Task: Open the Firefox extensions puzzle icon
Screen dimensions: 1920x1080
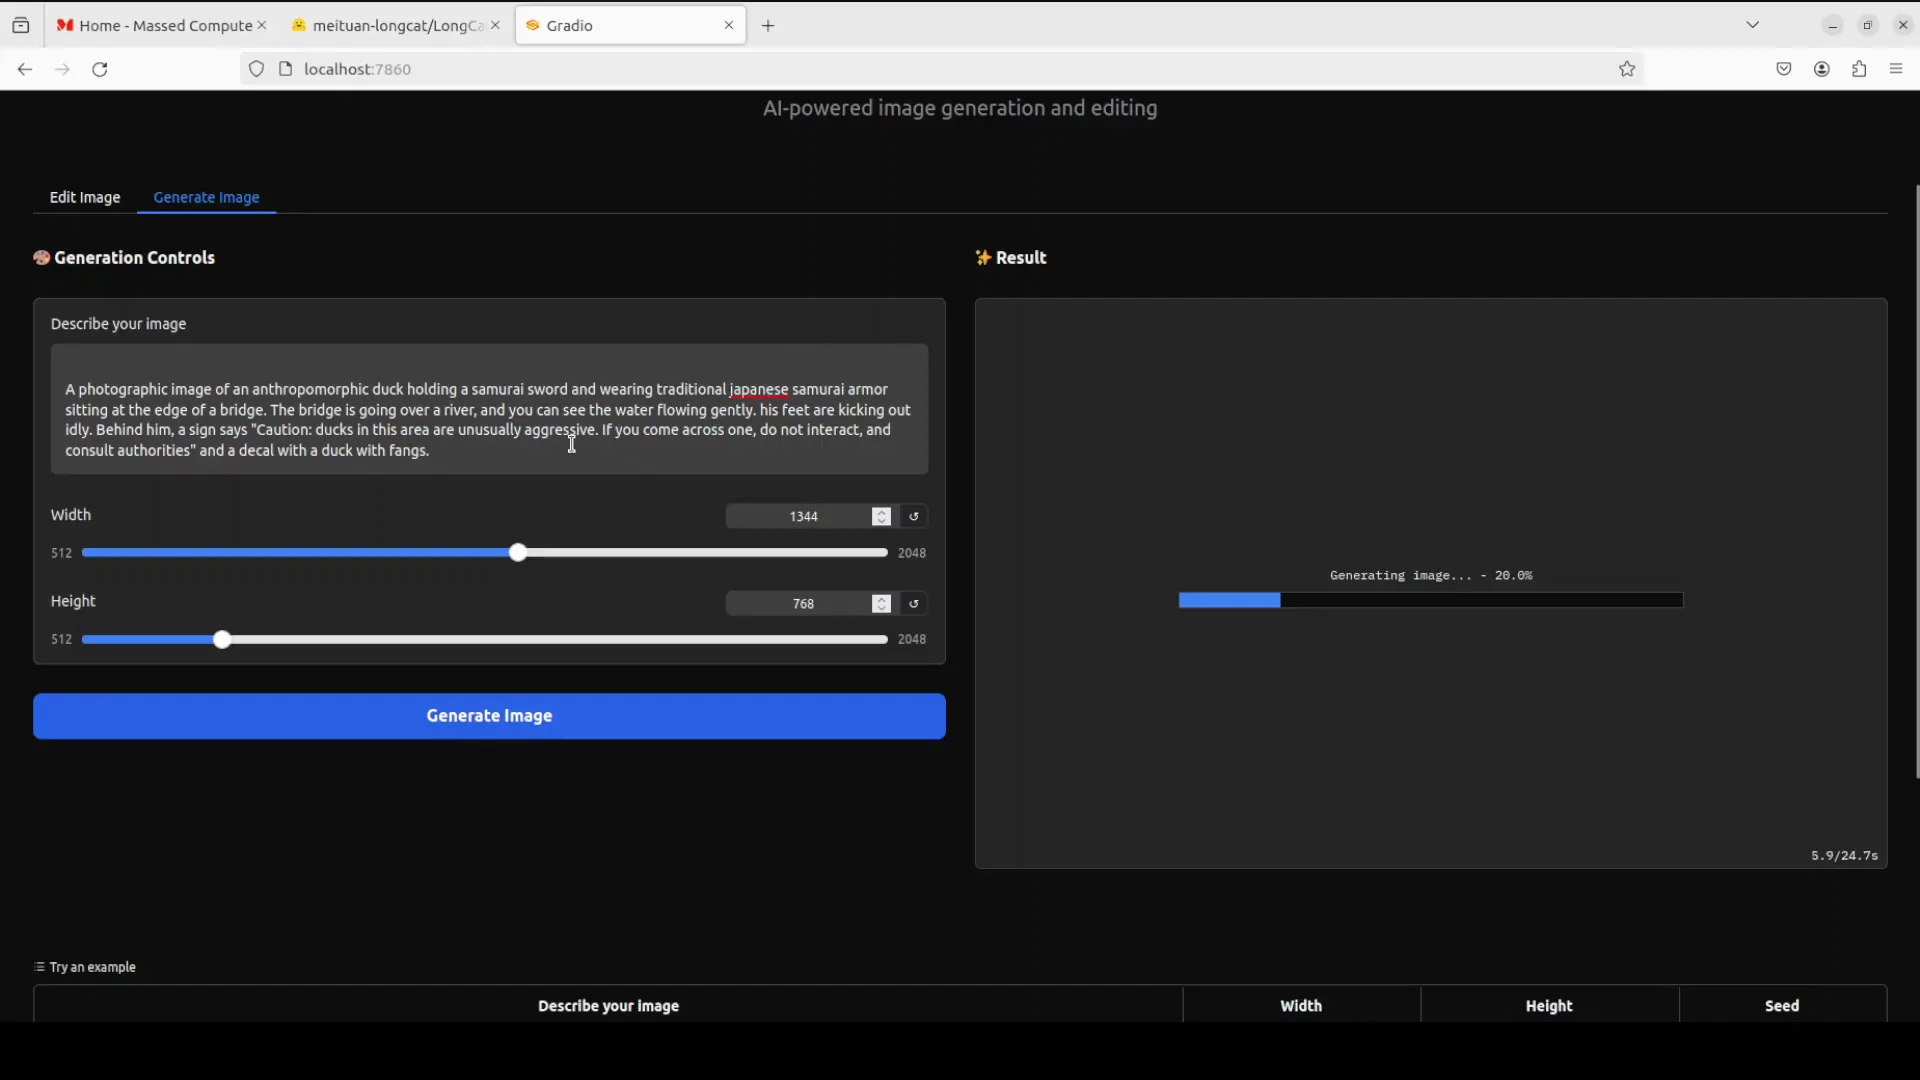Action: (1859, 69)
